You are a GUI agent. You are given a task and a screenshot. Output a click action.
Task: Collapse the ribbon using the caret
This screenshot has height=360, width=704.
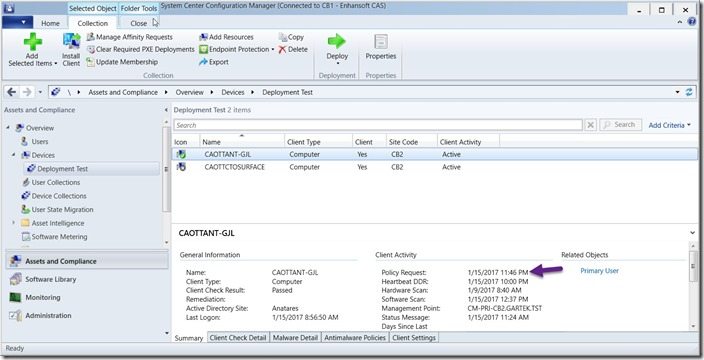(680, 22)
